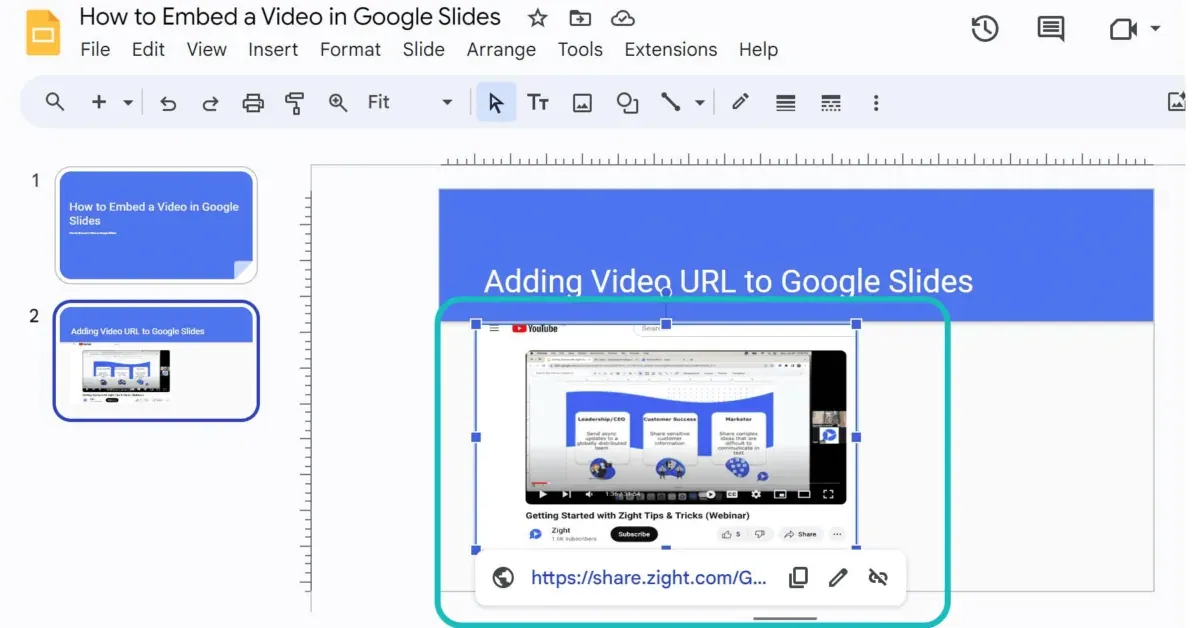
Task: Open the View menu
Action: 207,50
